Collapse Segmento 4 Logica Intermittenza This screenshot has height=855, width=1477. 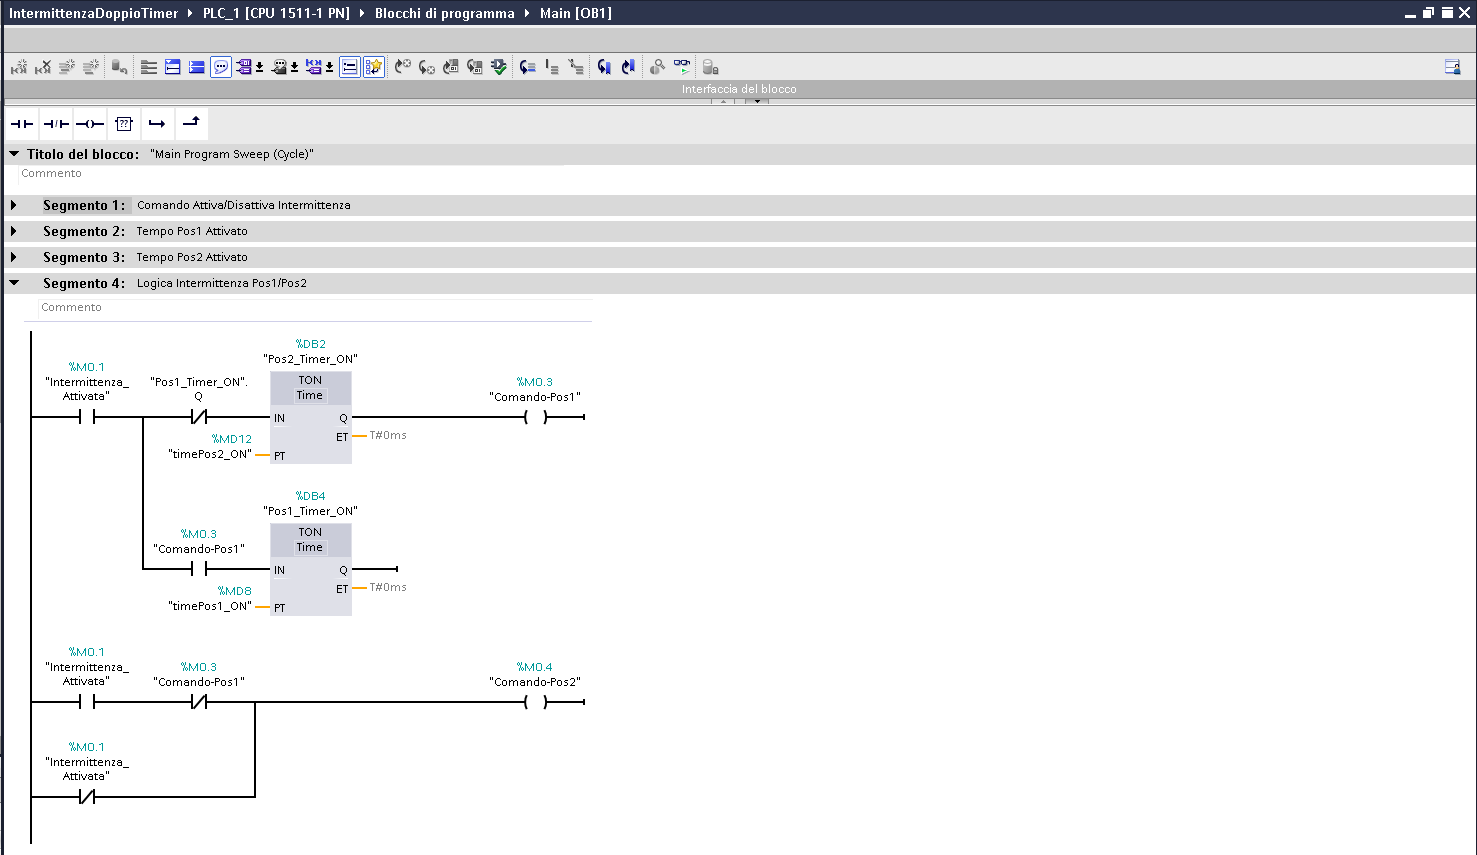(14, 283)
